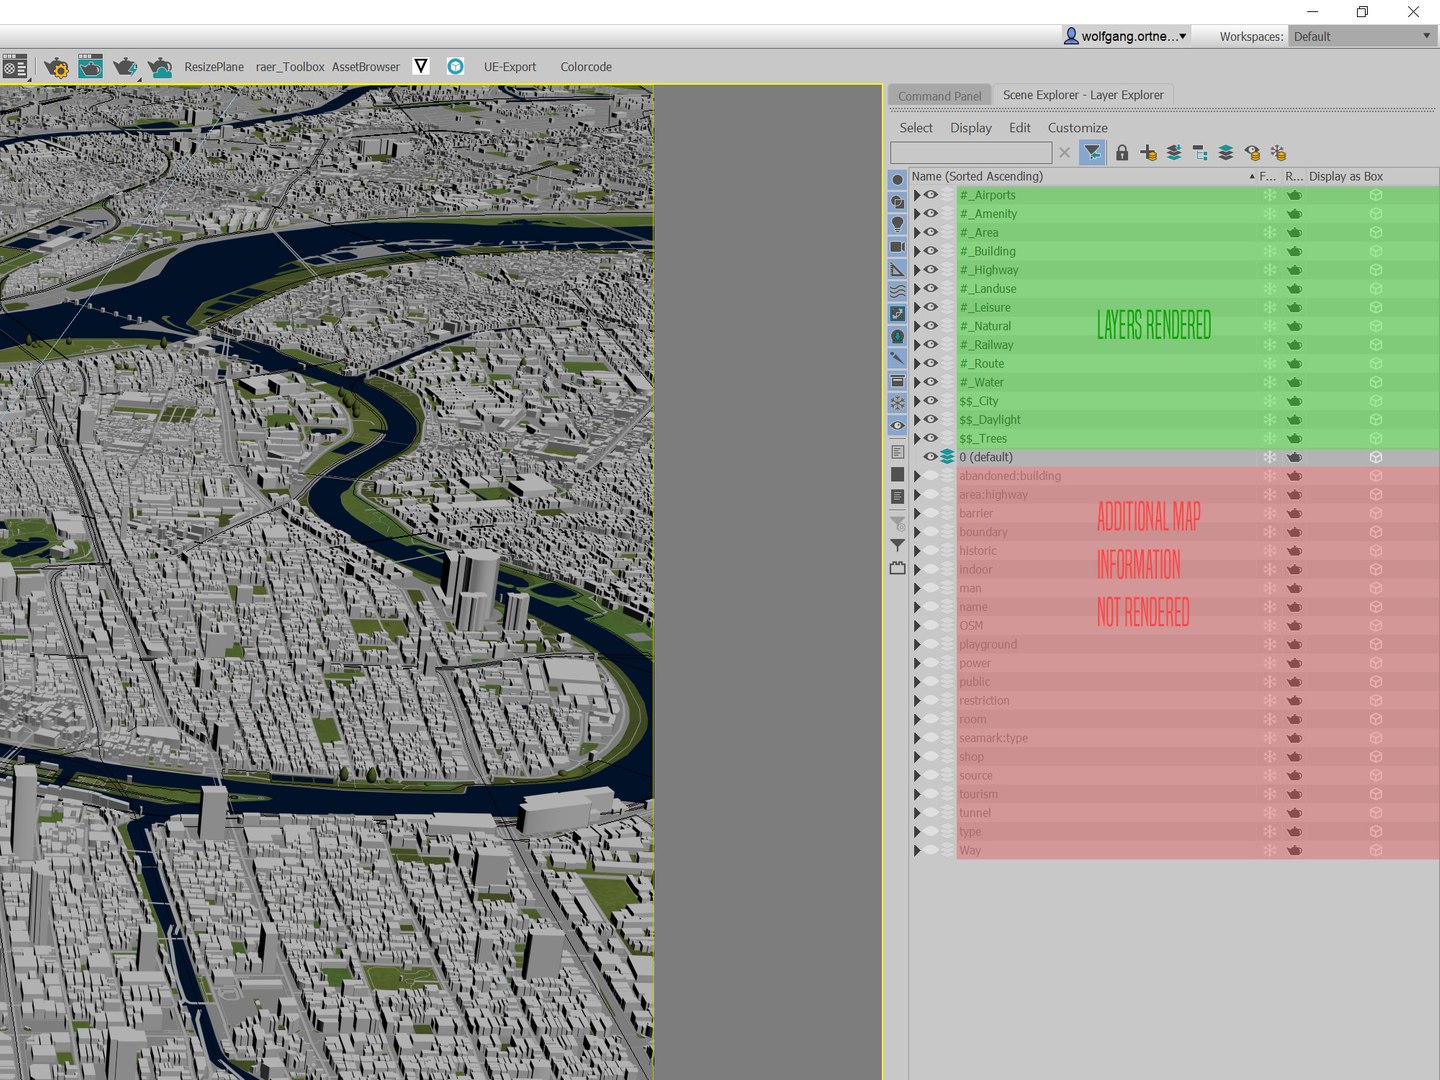
Task: Click the UE-Export toolbar button
Action: click(x=510, y=67)
